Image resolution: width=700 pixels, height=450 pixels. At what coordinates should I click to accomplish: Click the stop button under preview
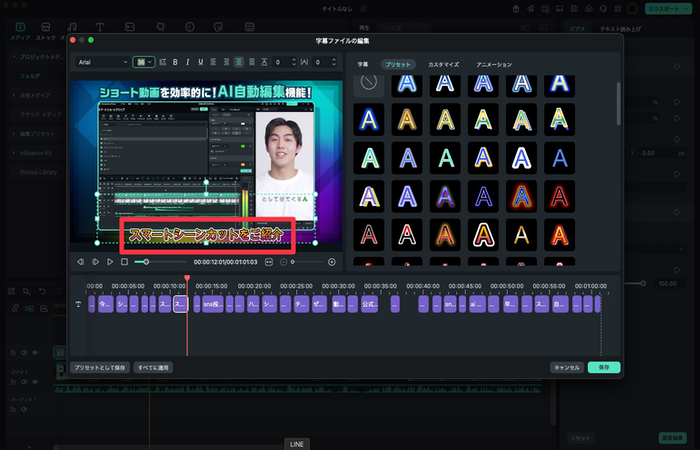click(124, 262)
